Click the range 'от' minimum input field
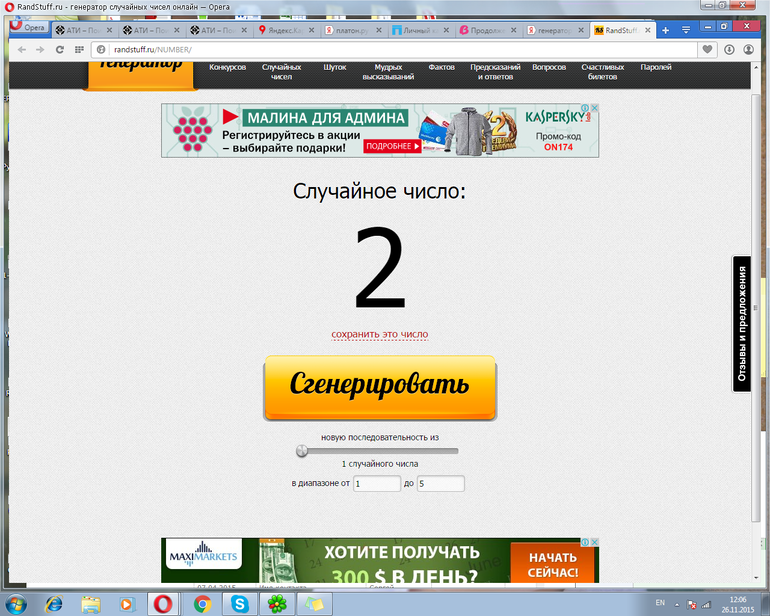770x616 pixels. click(x=376, y=484)
